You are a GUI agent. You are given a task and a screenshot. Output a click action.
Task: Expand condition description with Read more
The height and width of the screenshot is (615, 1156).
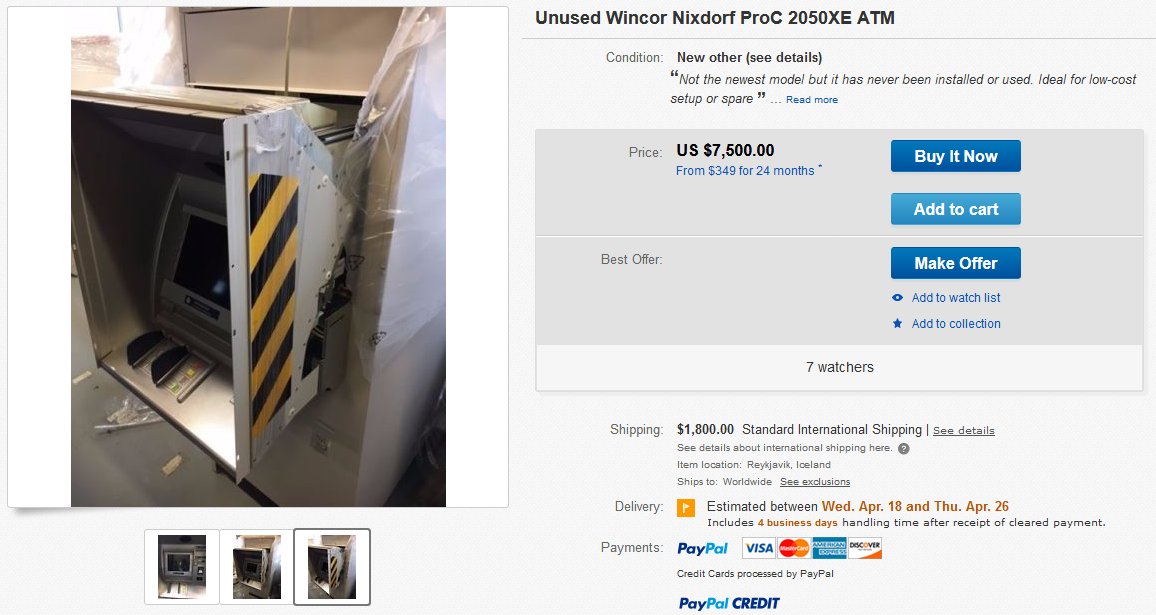812,100
